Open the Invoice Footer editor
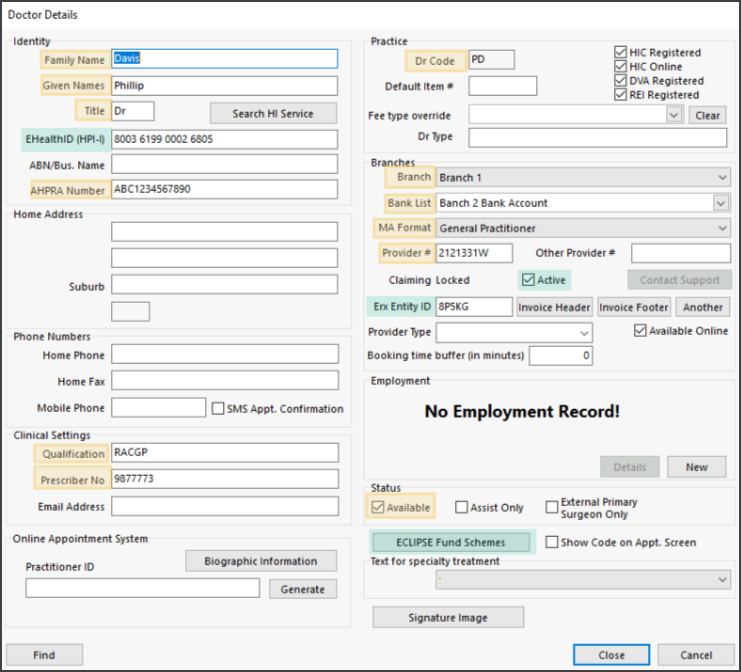The width and height of the screenshot is (741, 672). [x=633, y=307]
